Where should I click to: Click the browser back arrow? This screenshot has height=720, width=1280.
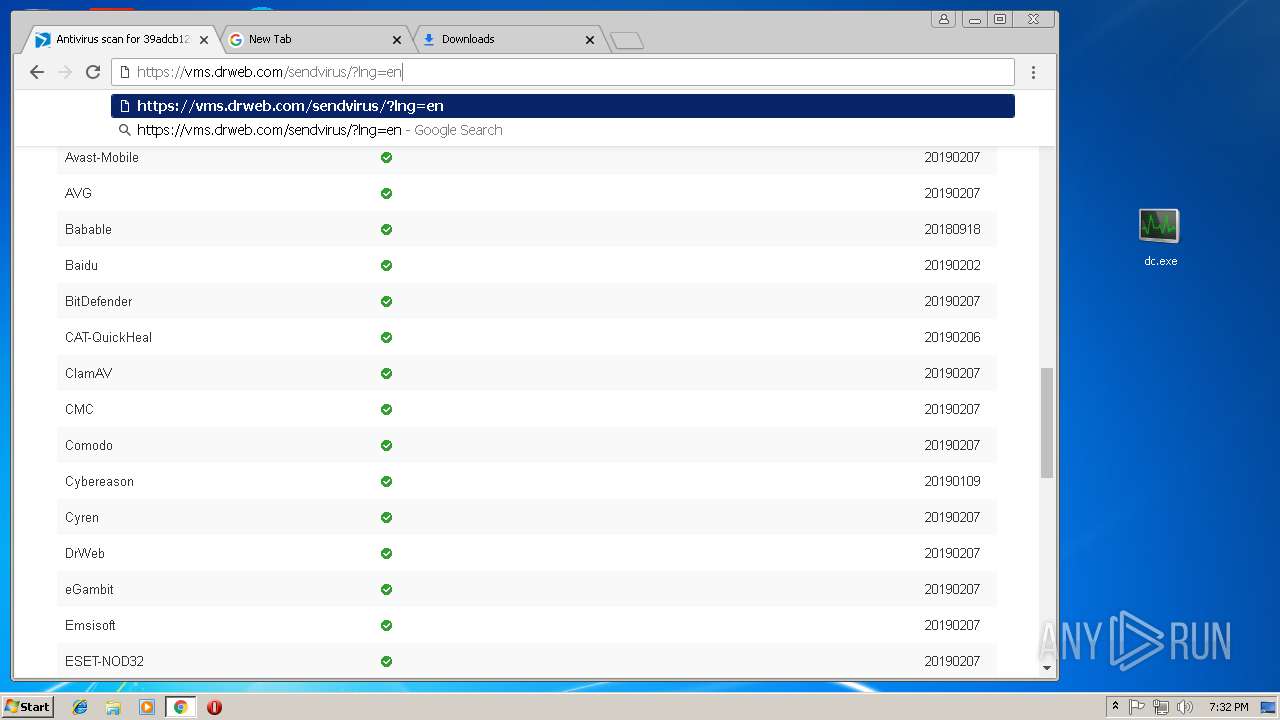tap(37, 72)
